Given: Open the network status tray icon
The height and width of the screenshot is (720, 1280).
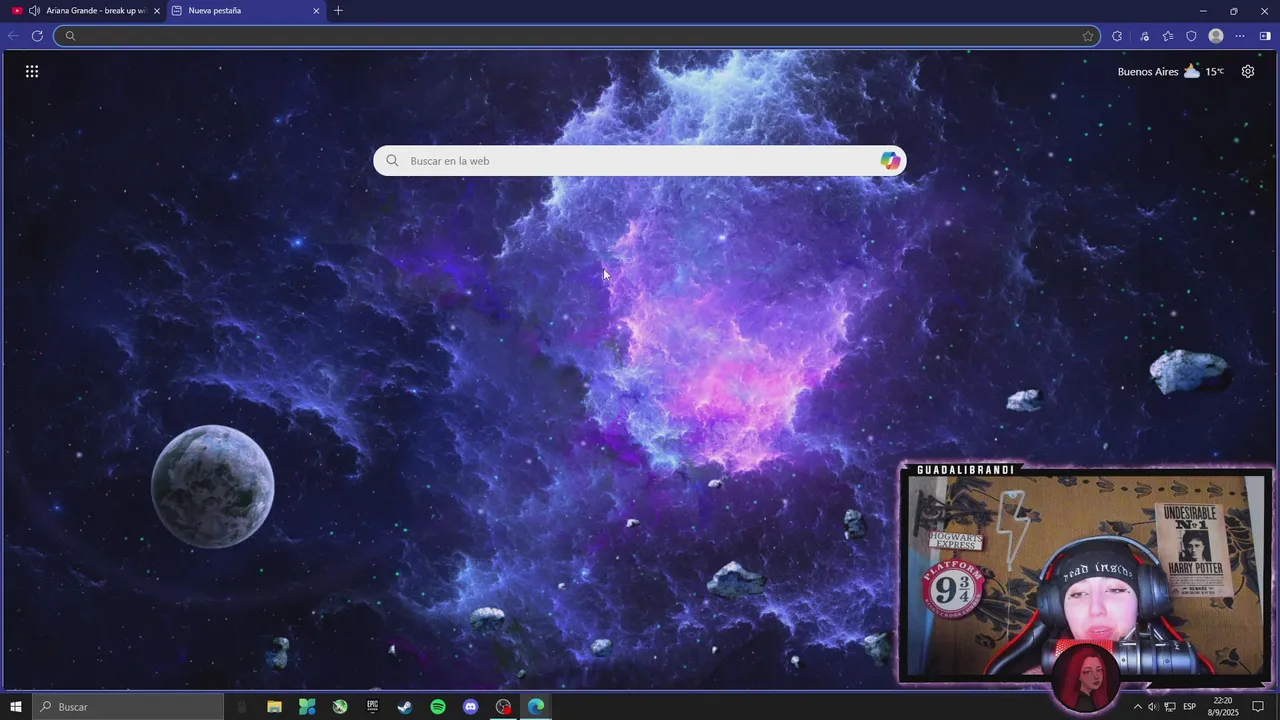Looking at the screenshot, I should click(1170, 707).
